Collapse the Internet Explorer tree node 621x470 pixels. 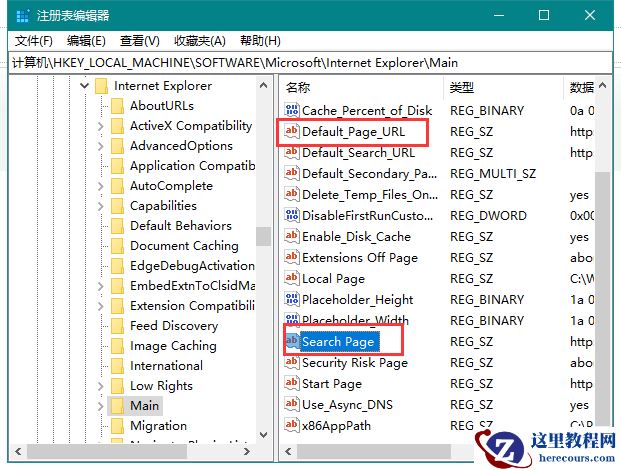point(84,86)
